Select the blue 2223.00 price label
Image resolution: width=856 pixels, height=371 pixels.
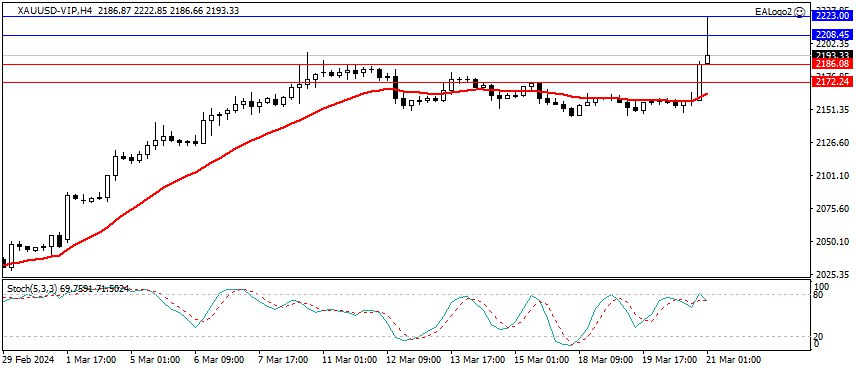833,16
